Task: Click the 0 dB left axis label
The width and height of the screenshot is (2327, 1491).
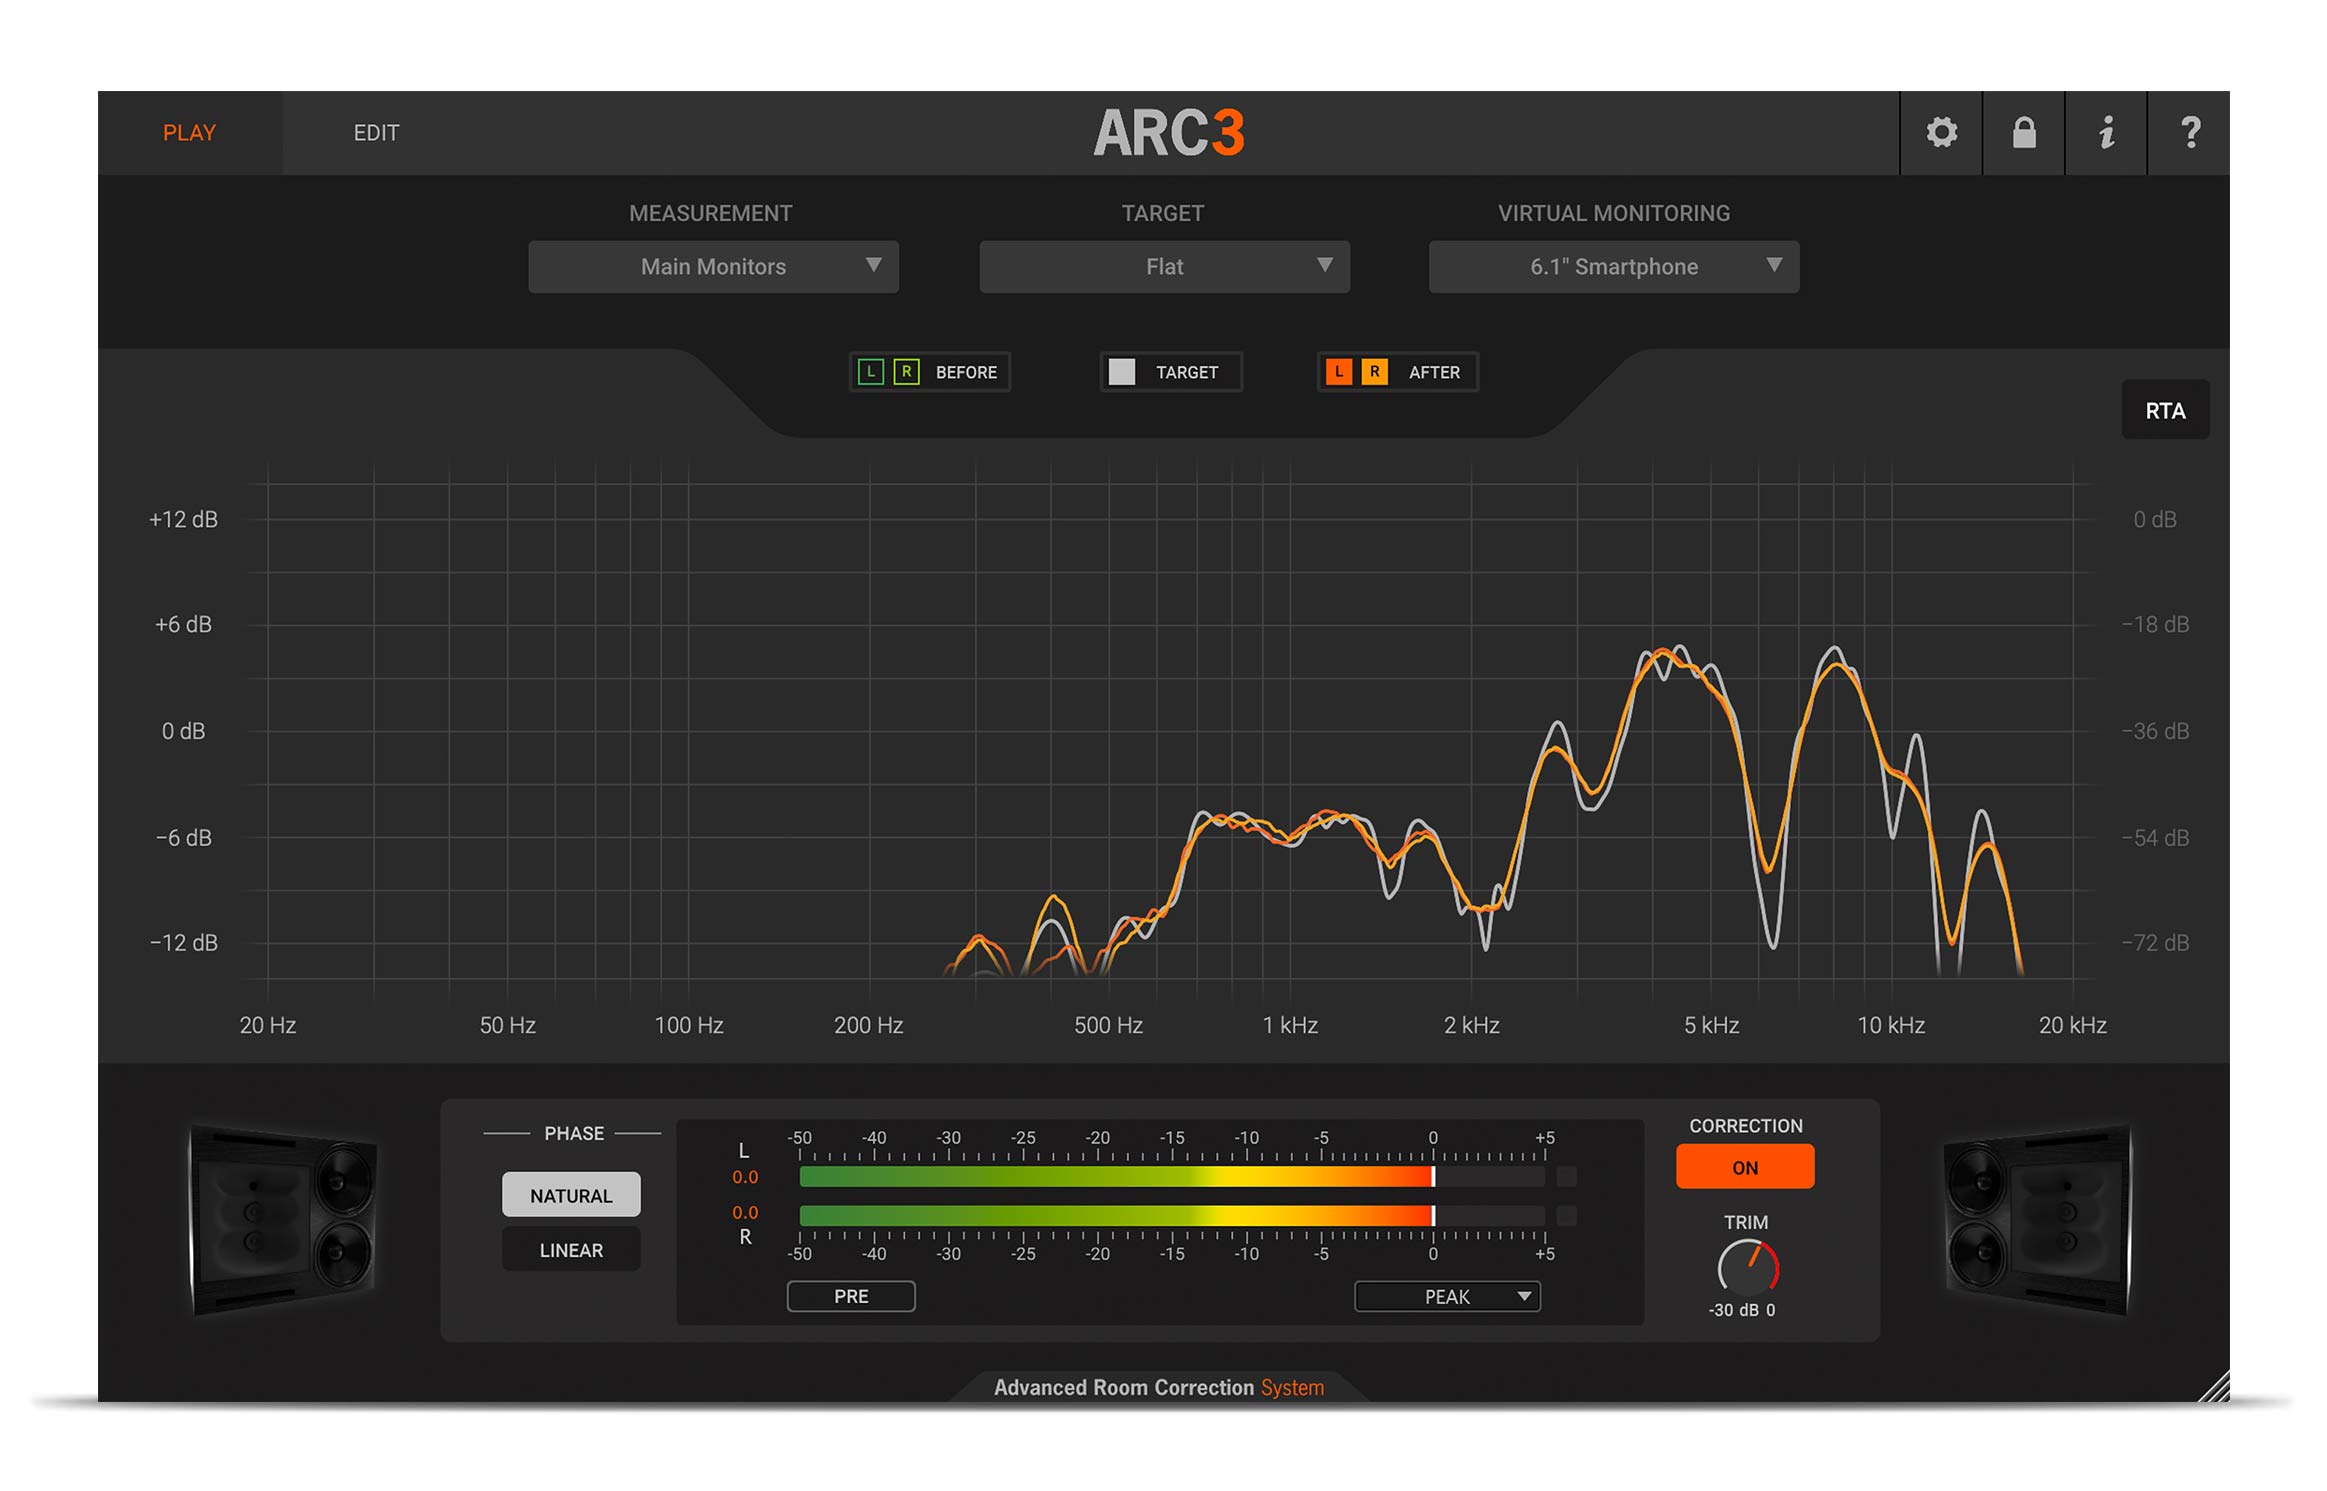Action: (x=183, y=731)
